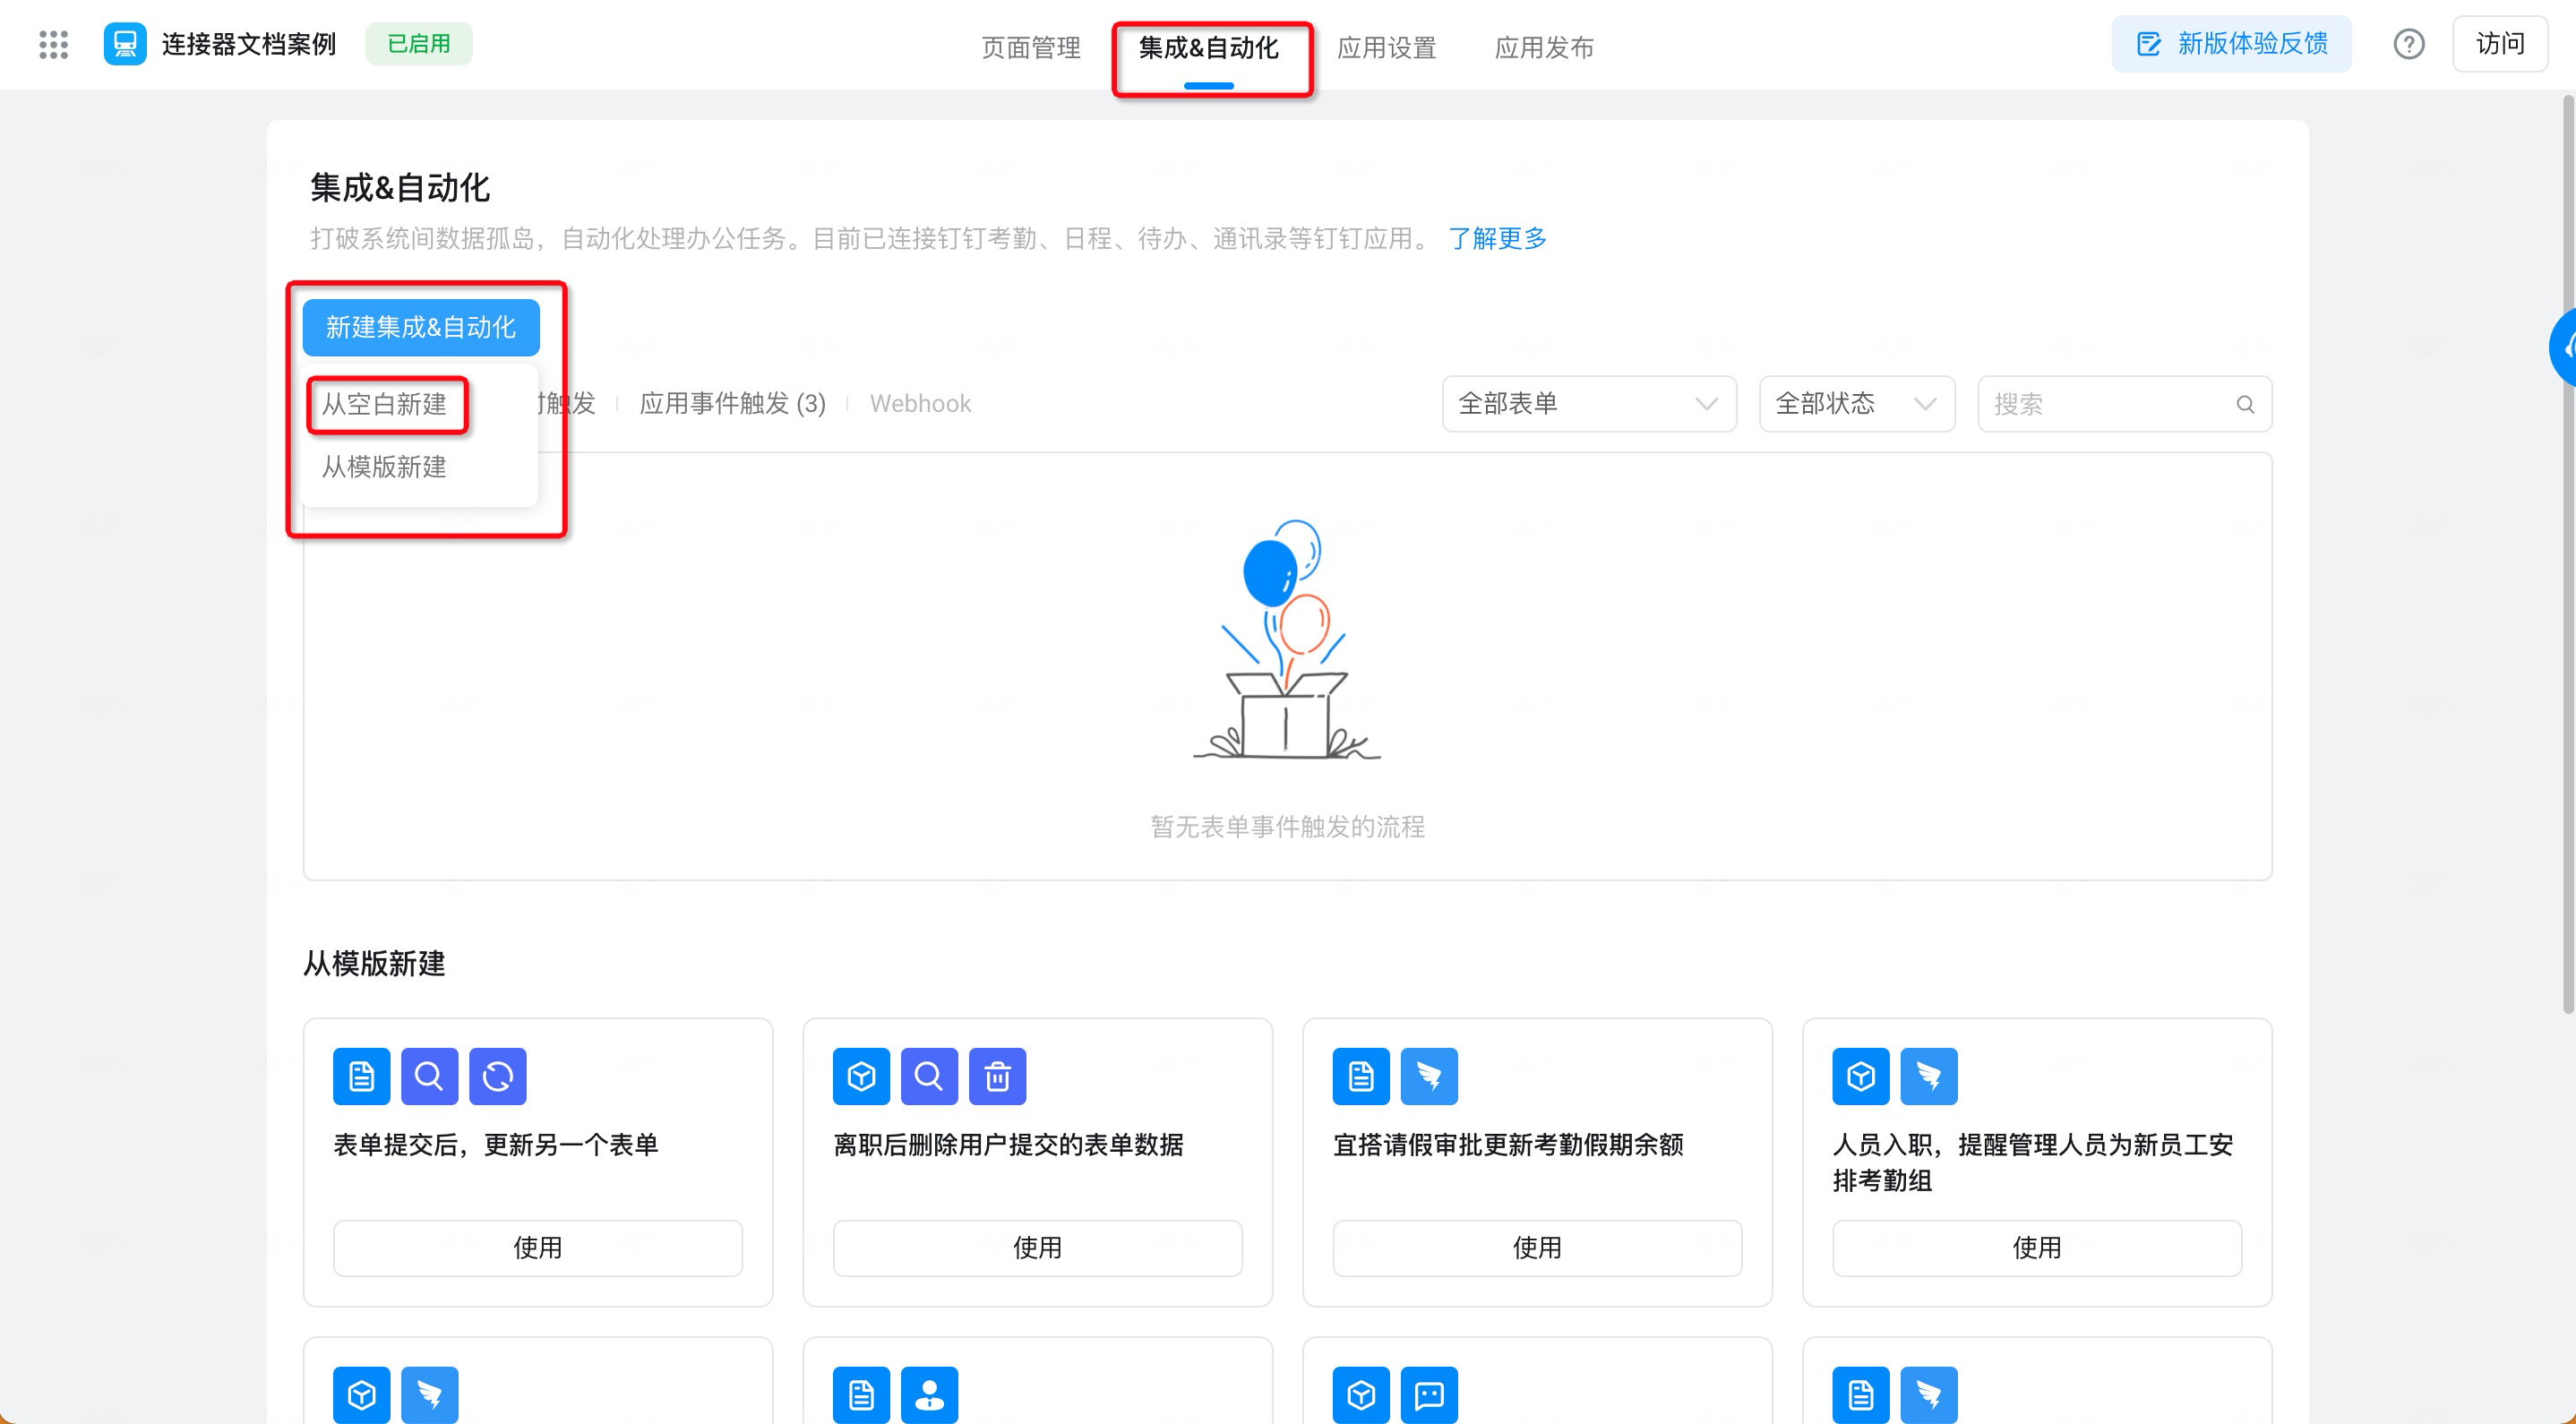The width and height of the screenshot is (2576, 1424).
Task: Focus the 搜索 input field
Action: coord(2125,404)
